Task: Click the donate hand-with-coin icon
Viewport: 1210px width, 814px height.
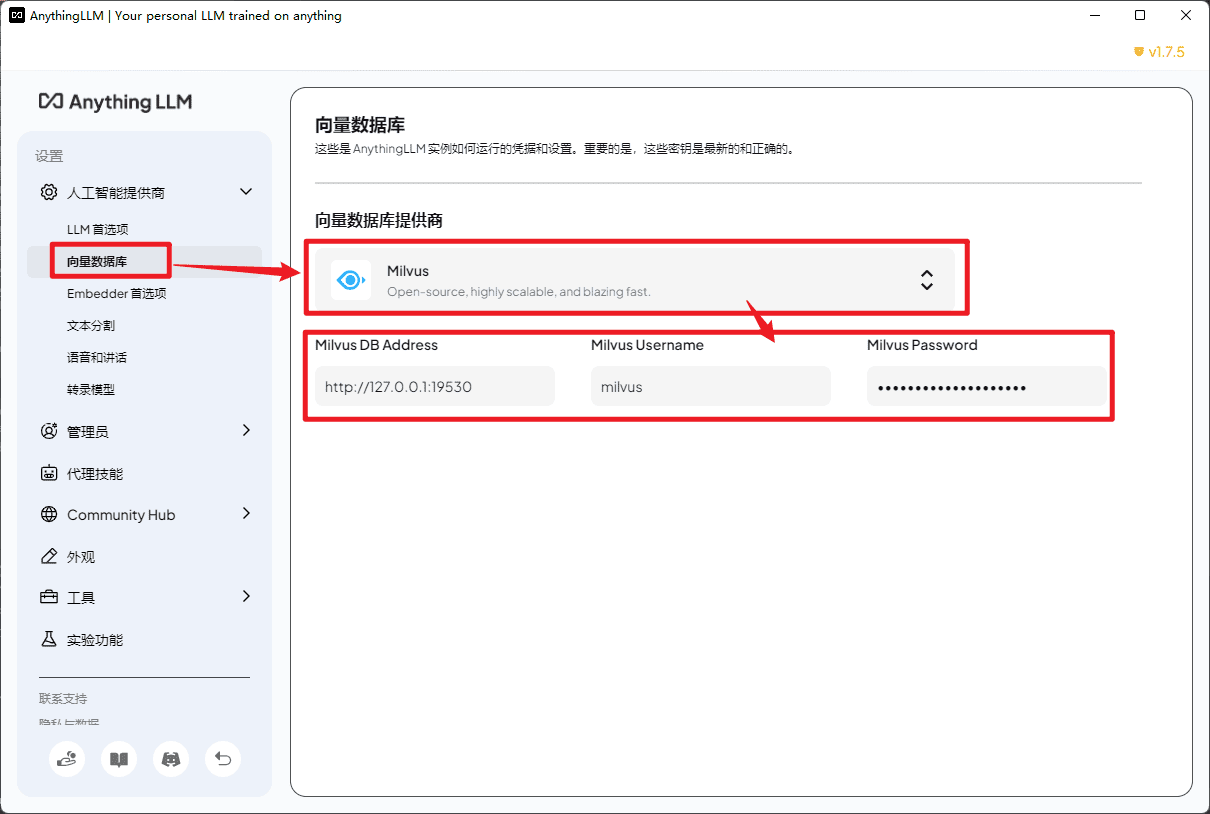Action: [x=67, y=759]
